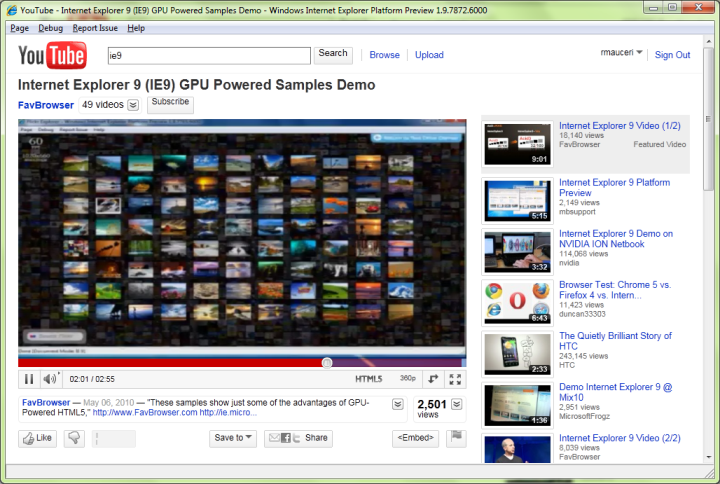Open the NVIDIA ION Netbook demo thumbnail
The width and height of the screenshot is (720, 484).
[x=517, y=252]
